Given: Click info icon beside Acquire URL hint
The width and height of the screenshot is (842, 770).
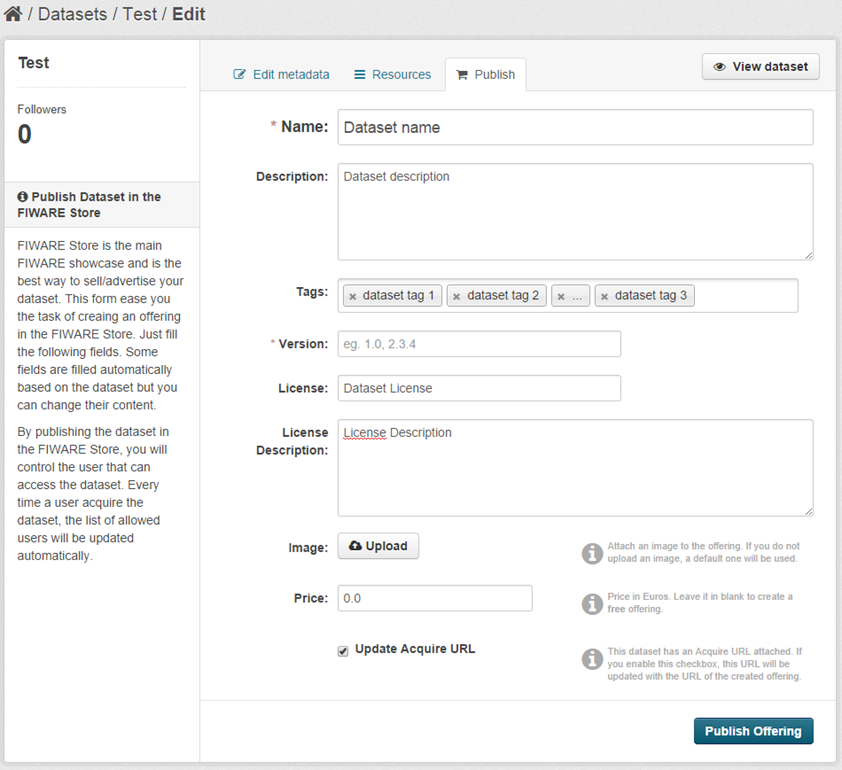Looking at the screenshot, I should coord(592,658).
